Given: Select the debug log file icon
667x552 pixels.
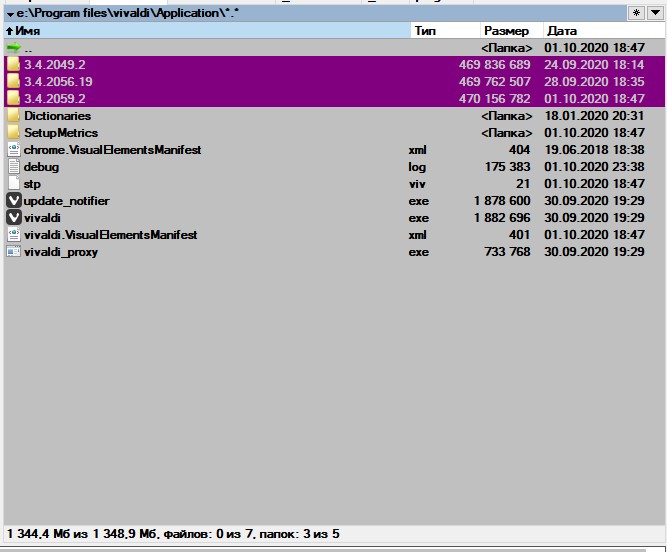Looking at the screenshot, I should pos(13,167).
